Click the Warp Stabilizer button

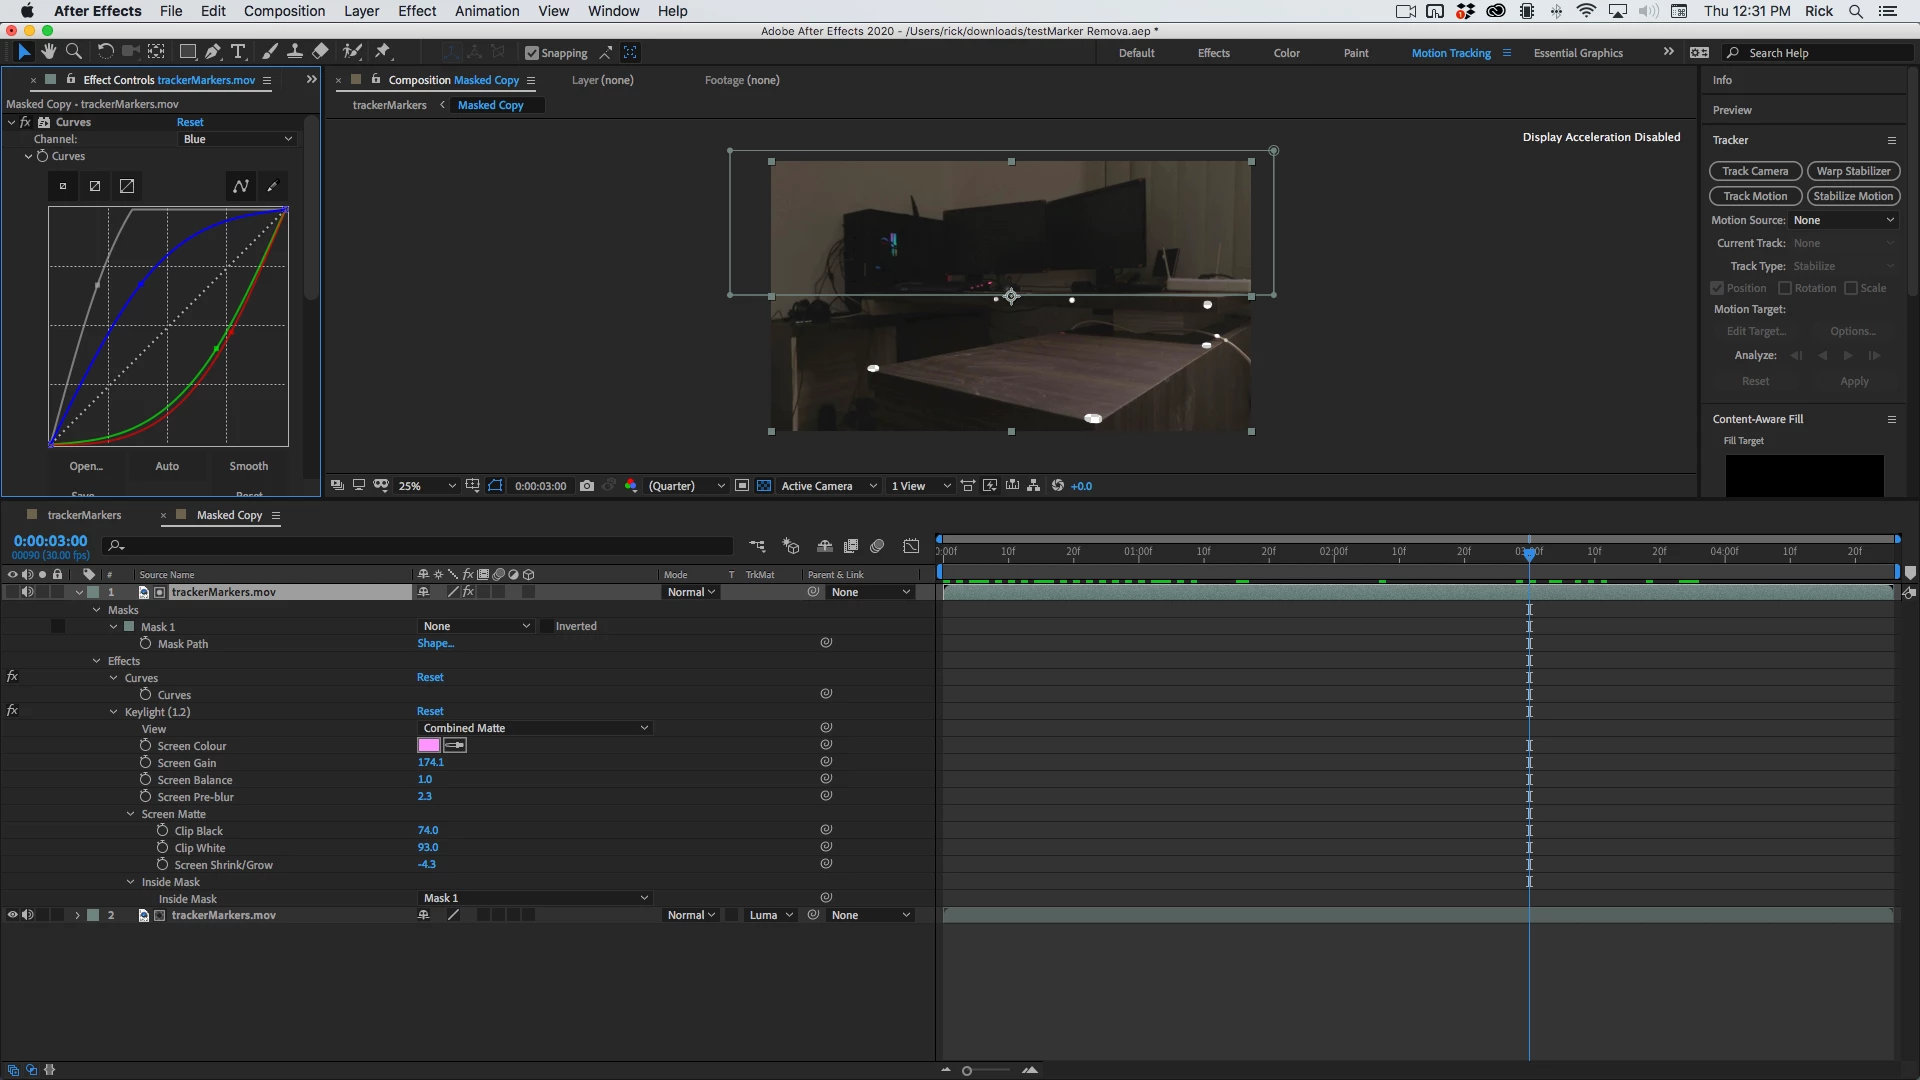1853,171
